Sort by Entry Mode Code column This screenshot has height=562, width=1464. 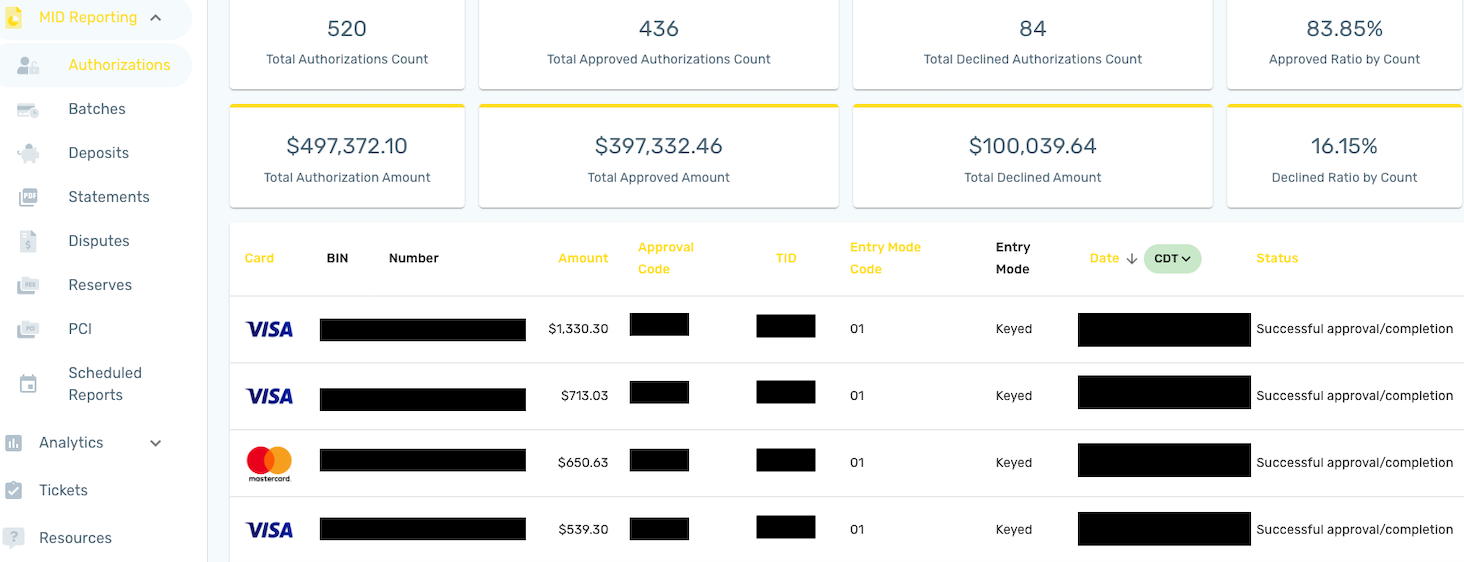coord(885,258)
